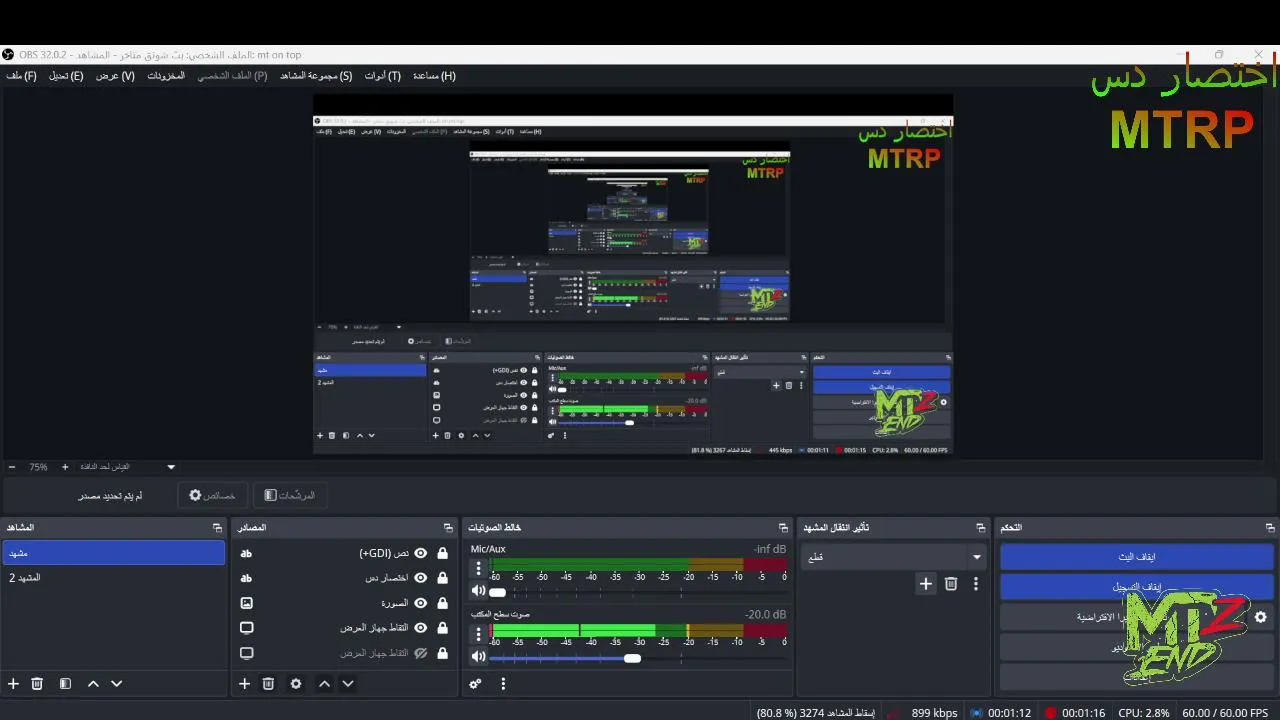Click the image icon of الصورة source

tap(247, 603)
